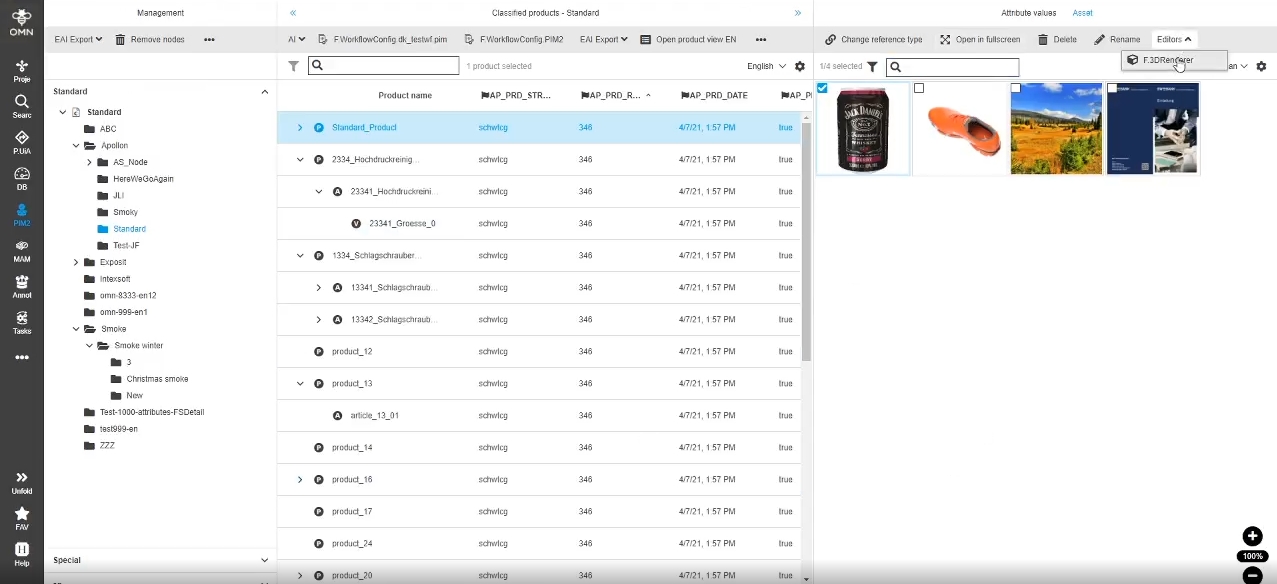The width and height of the screenshot is (1277, 584).
Task: Click Open in fullscreen button
Action: pyautogui.click(x=980, y=40)
